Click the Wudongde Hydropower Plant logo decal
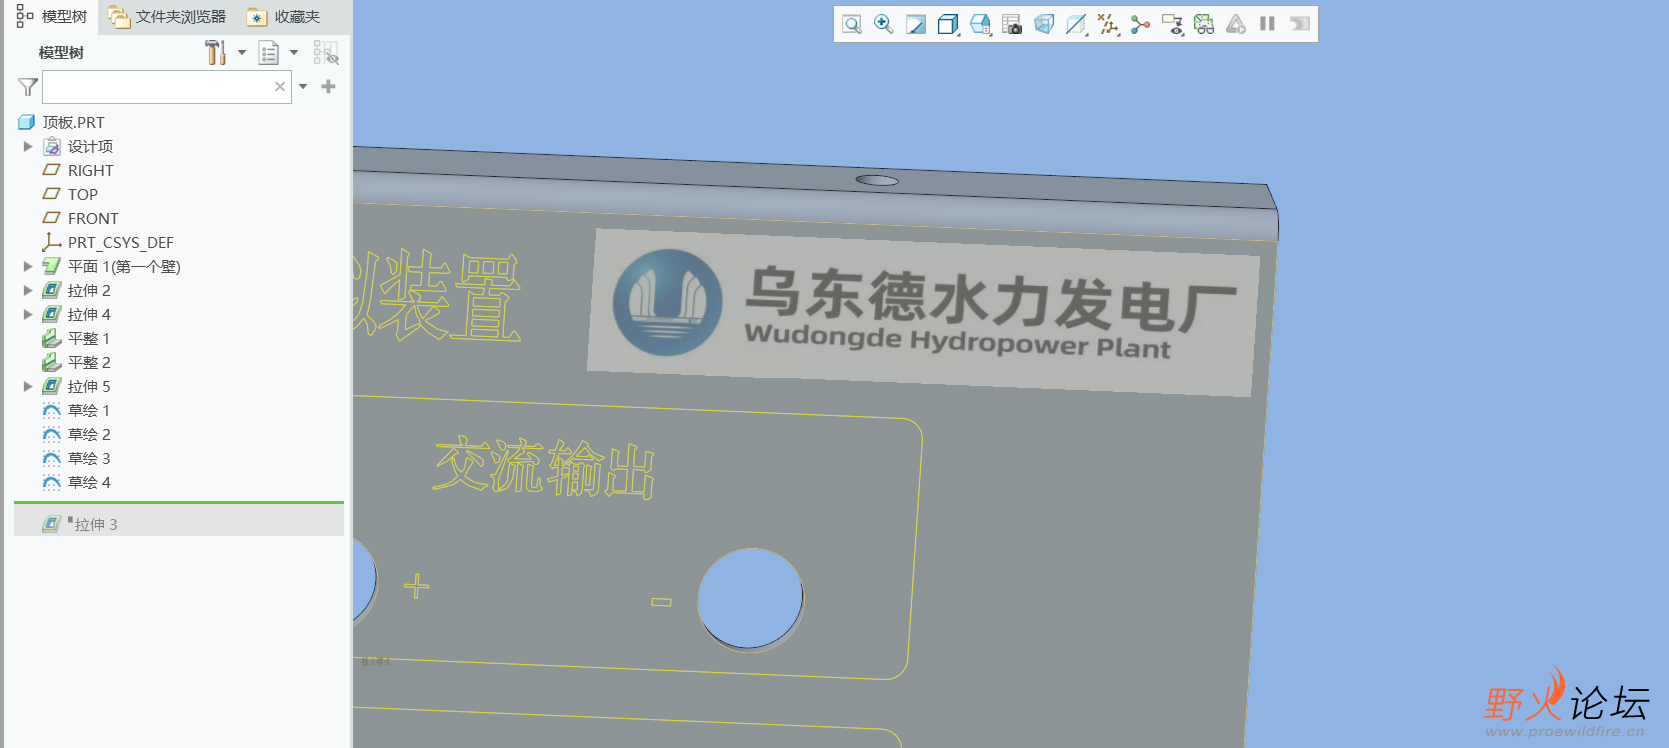Image resolution: width=1669 pixels, height=748 pixels. click(x=921, y=313)
